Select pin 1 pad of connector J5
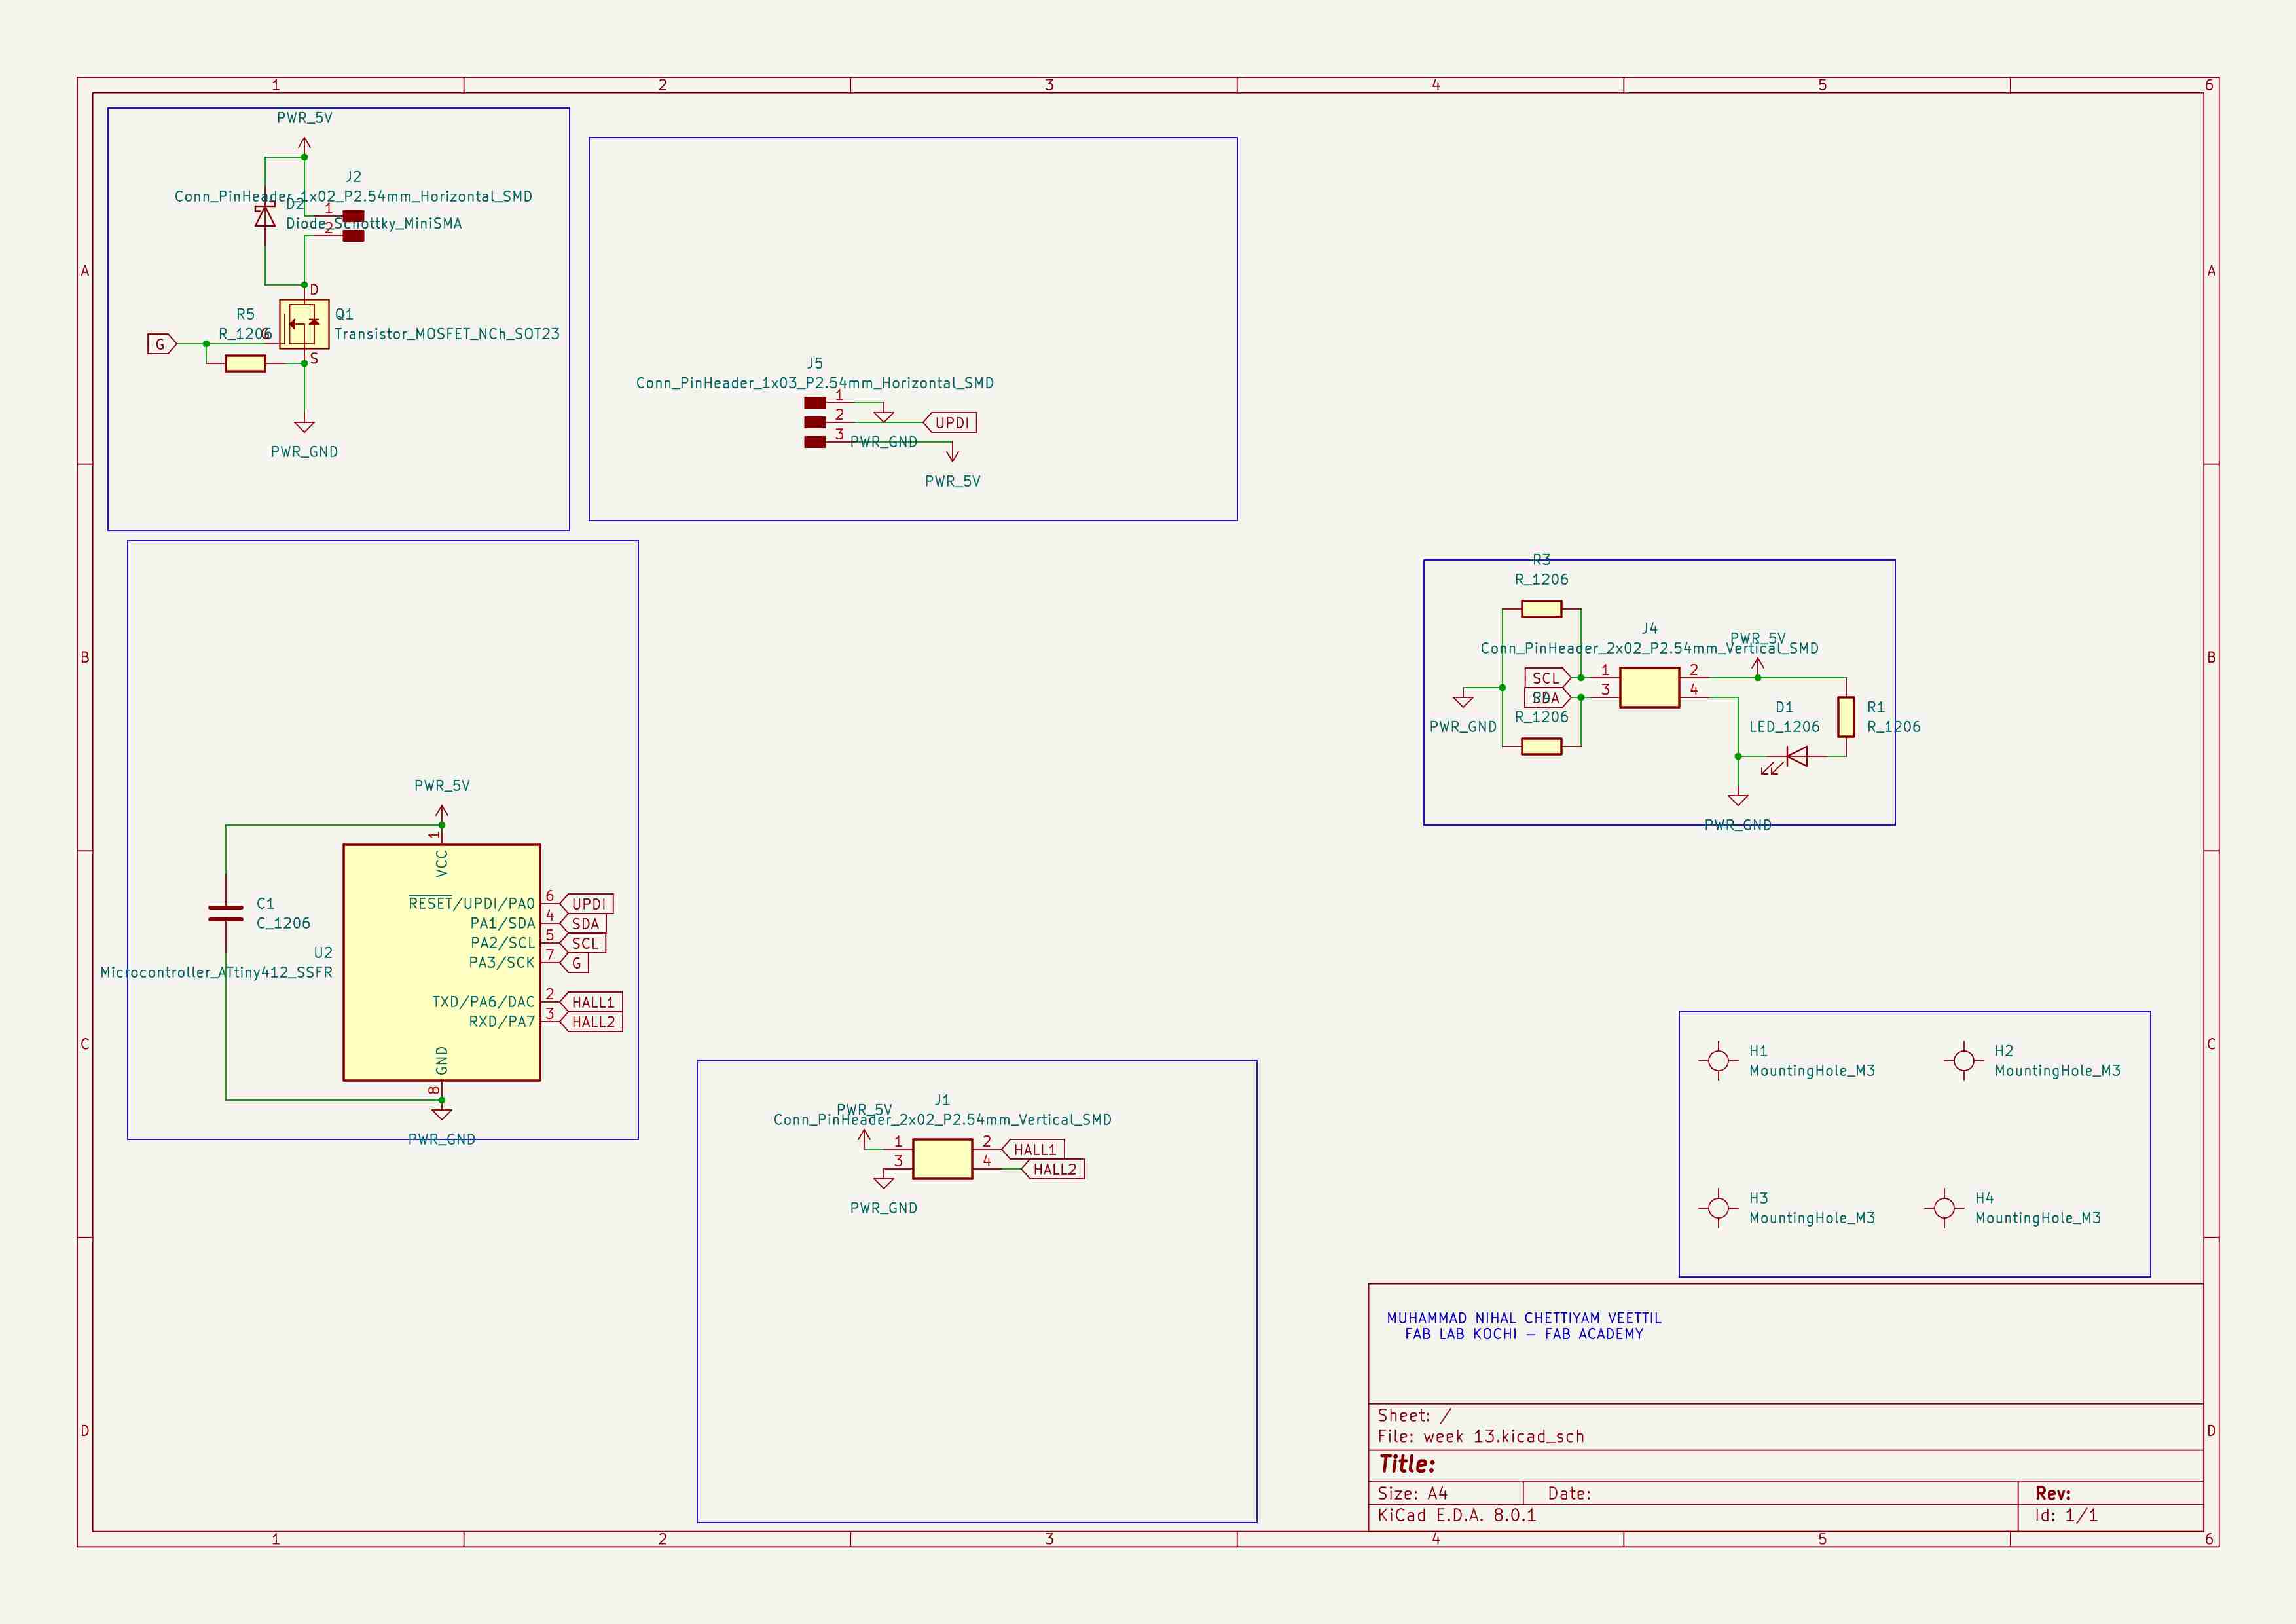Screen dimensions: 2296x1624 815,402
